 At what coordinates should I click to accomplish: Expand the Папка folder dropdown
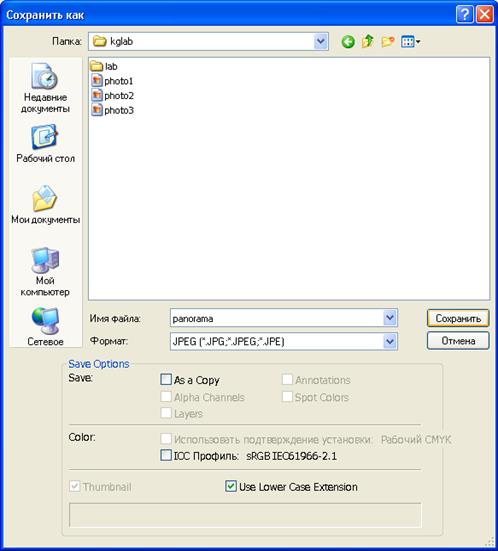pos(321,41)
